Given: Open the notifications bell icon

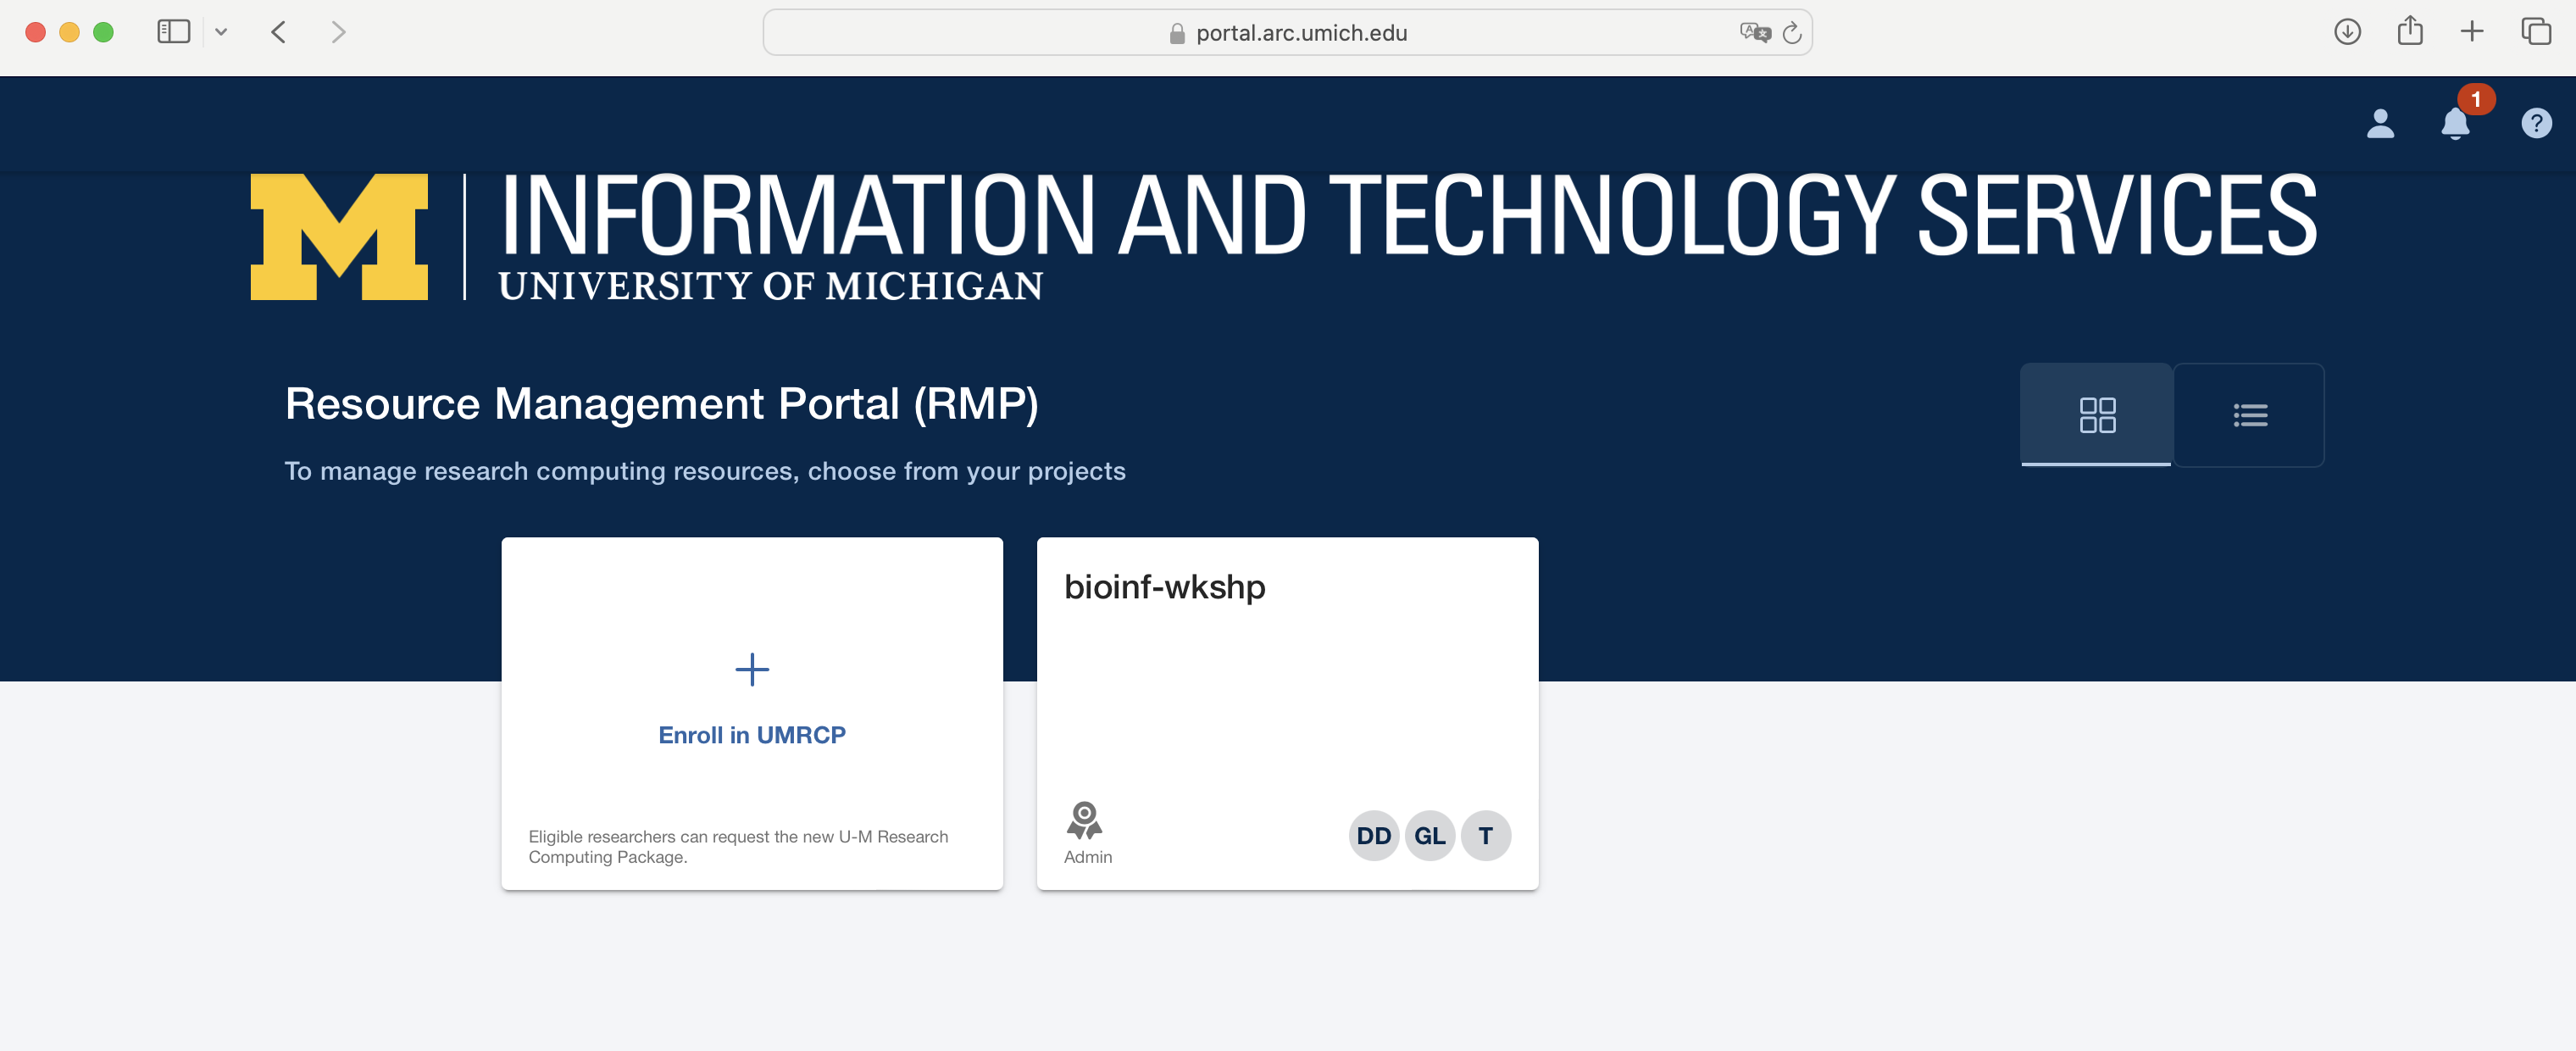Looking at the screenshot, I should coord(2455,124).
